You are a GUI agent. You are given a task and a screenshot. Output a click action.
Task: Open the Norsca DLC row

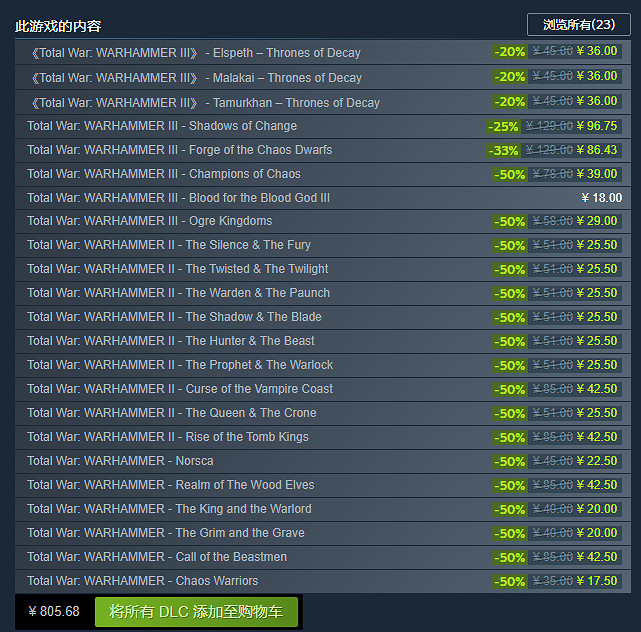click(120, 461)
